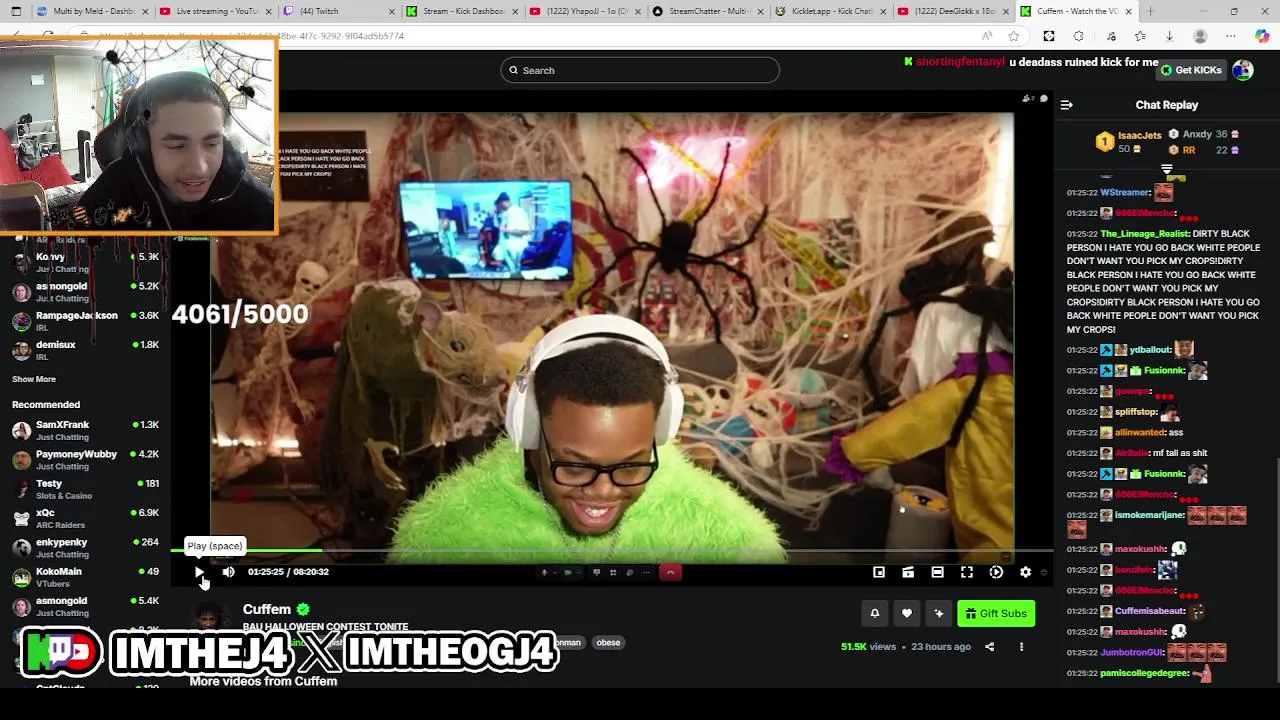
Task: Click the Cuffem channel name
Action: point(267,609)
